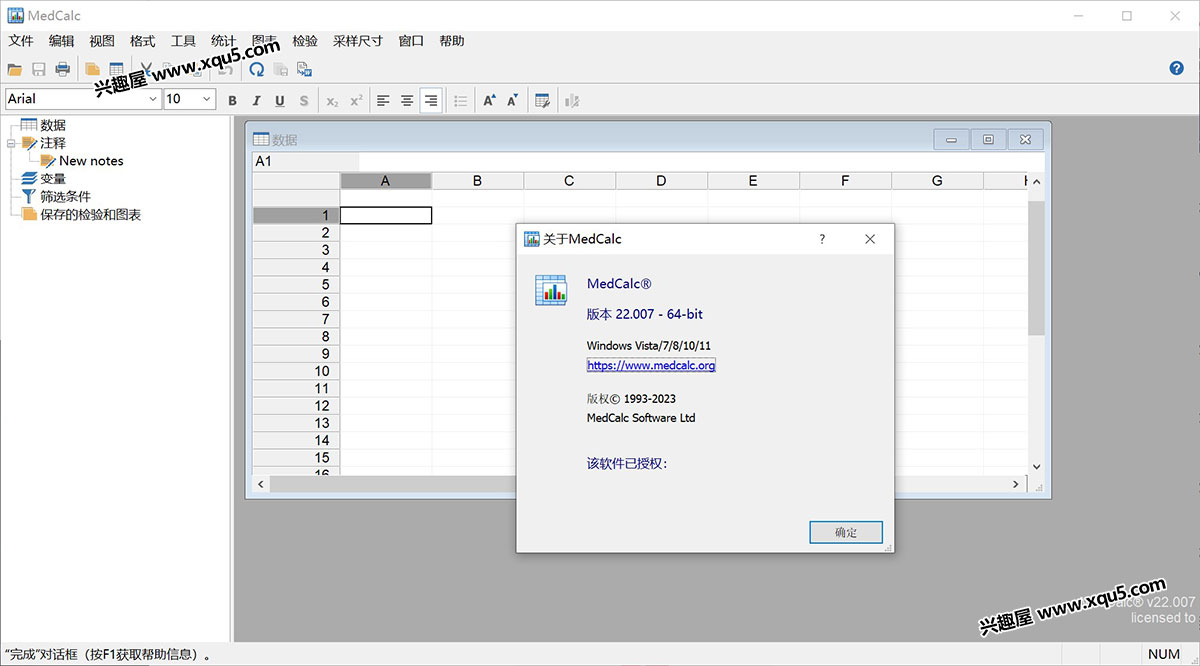Click the MedCalc logo icon in About dialog
The image size is (1200, 666).
[x=551, y=289]
